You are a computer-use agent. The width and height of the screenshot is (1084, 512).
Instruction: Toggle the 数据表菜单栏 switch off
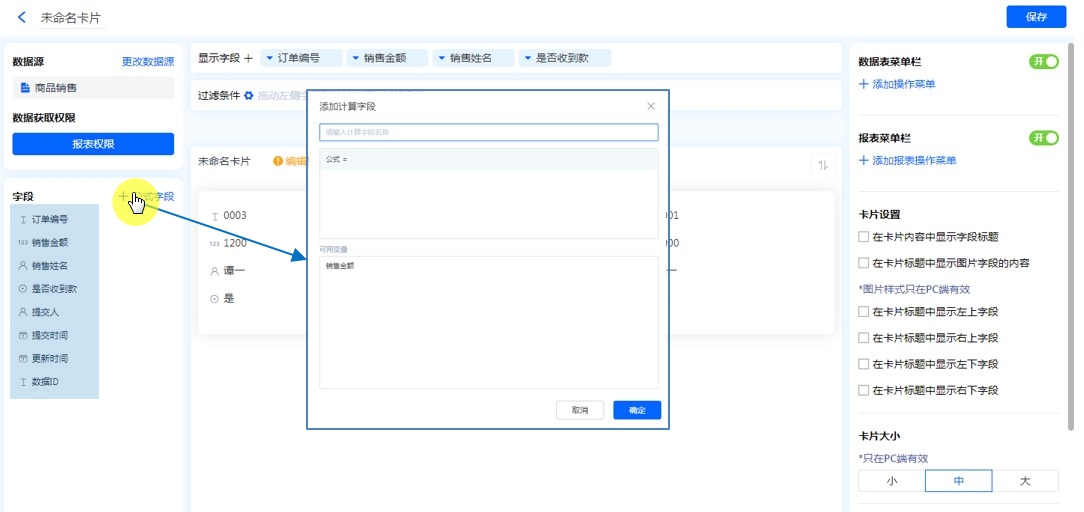(1043, 62)
